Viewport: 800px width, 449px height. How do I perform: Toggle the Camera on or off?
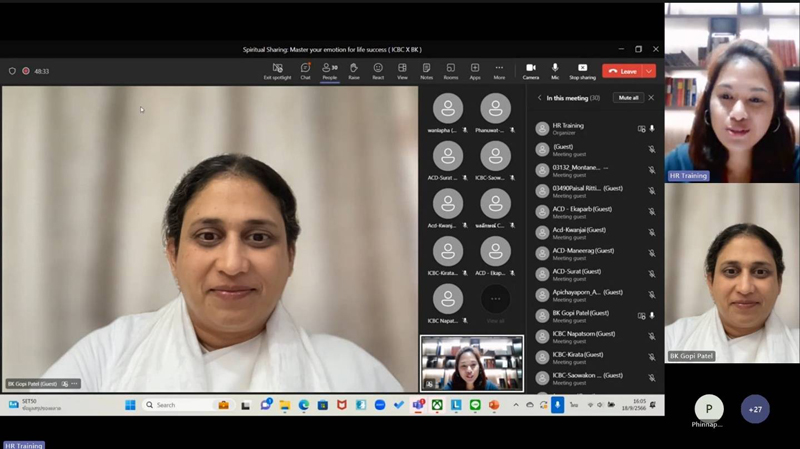point(530,70)
